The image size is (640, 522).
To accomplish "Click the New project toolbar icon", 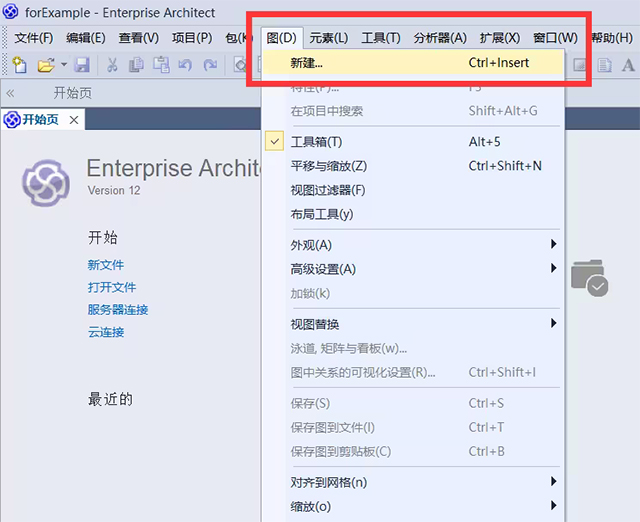I will (19, 65).
